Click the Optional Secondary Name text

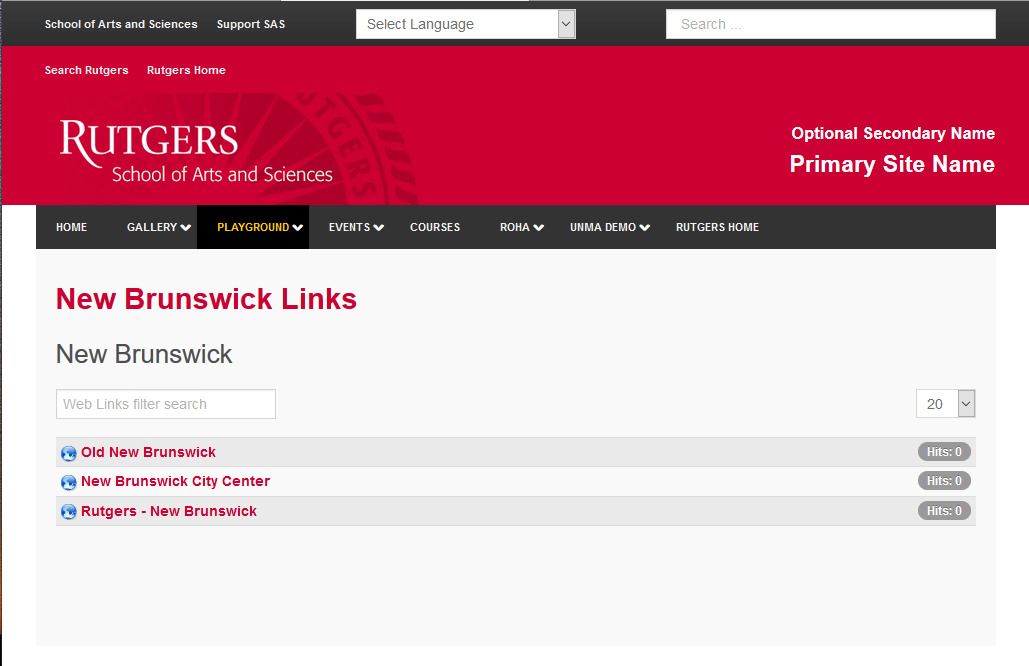point(892,133)
